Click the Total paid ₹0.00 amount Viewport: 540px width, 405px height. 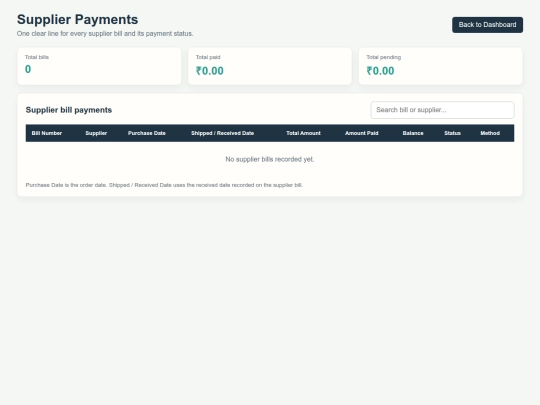coord(210,71)
